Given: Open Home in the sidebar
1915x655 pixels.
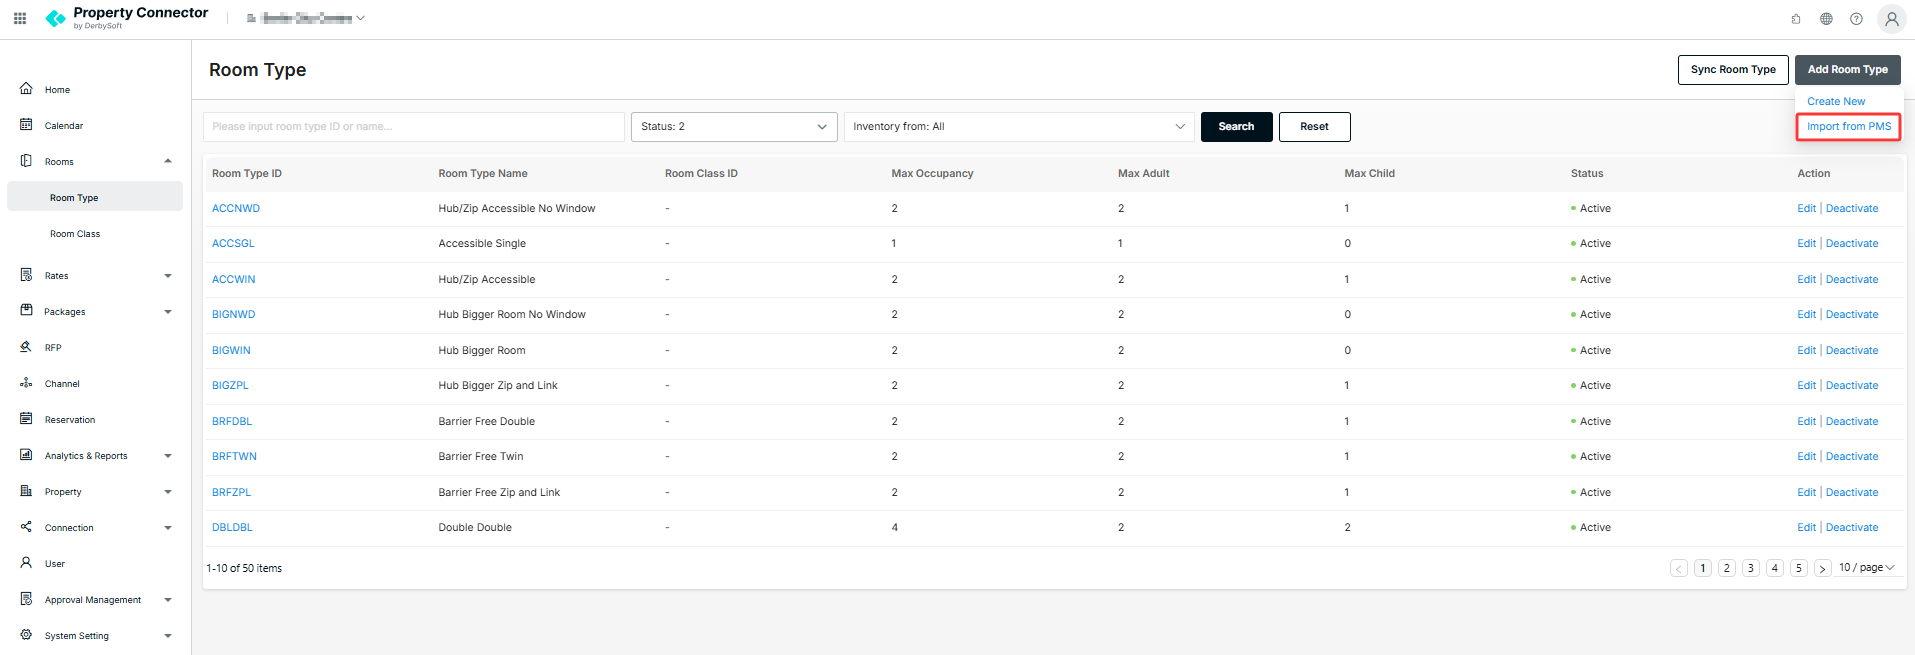Looking at the screenshot, I should [x=57, y=90].
